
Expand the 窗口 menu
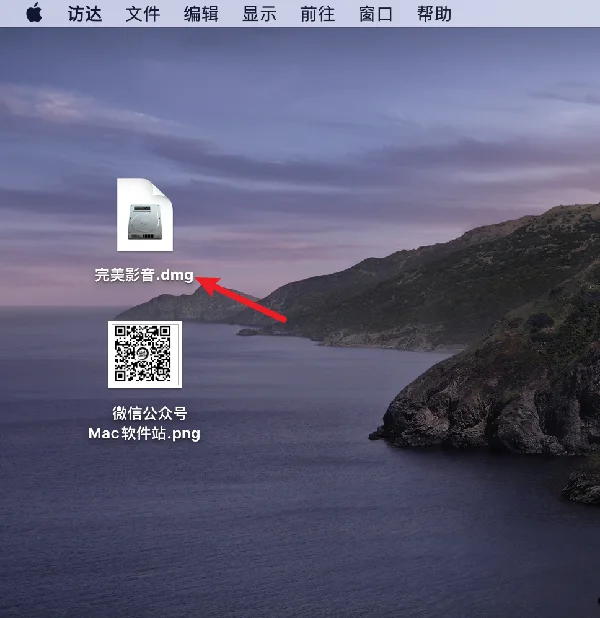tap(376, 14)
